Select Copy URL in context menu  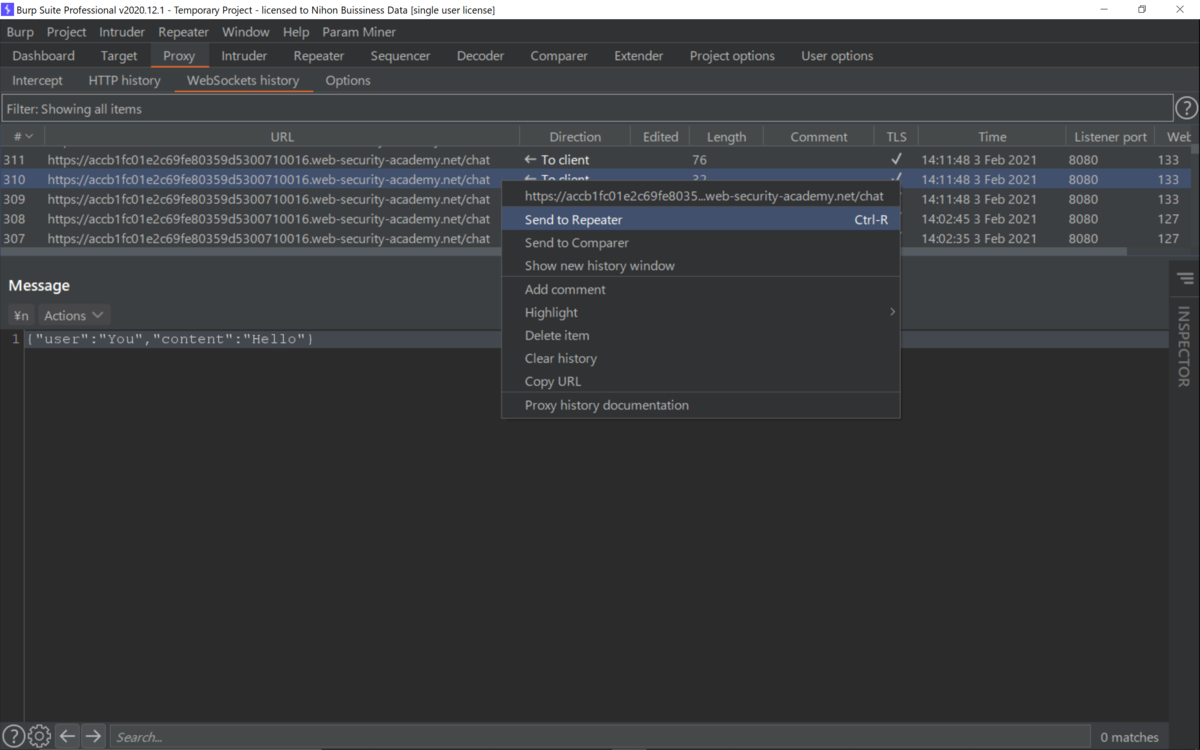point(700,382)
